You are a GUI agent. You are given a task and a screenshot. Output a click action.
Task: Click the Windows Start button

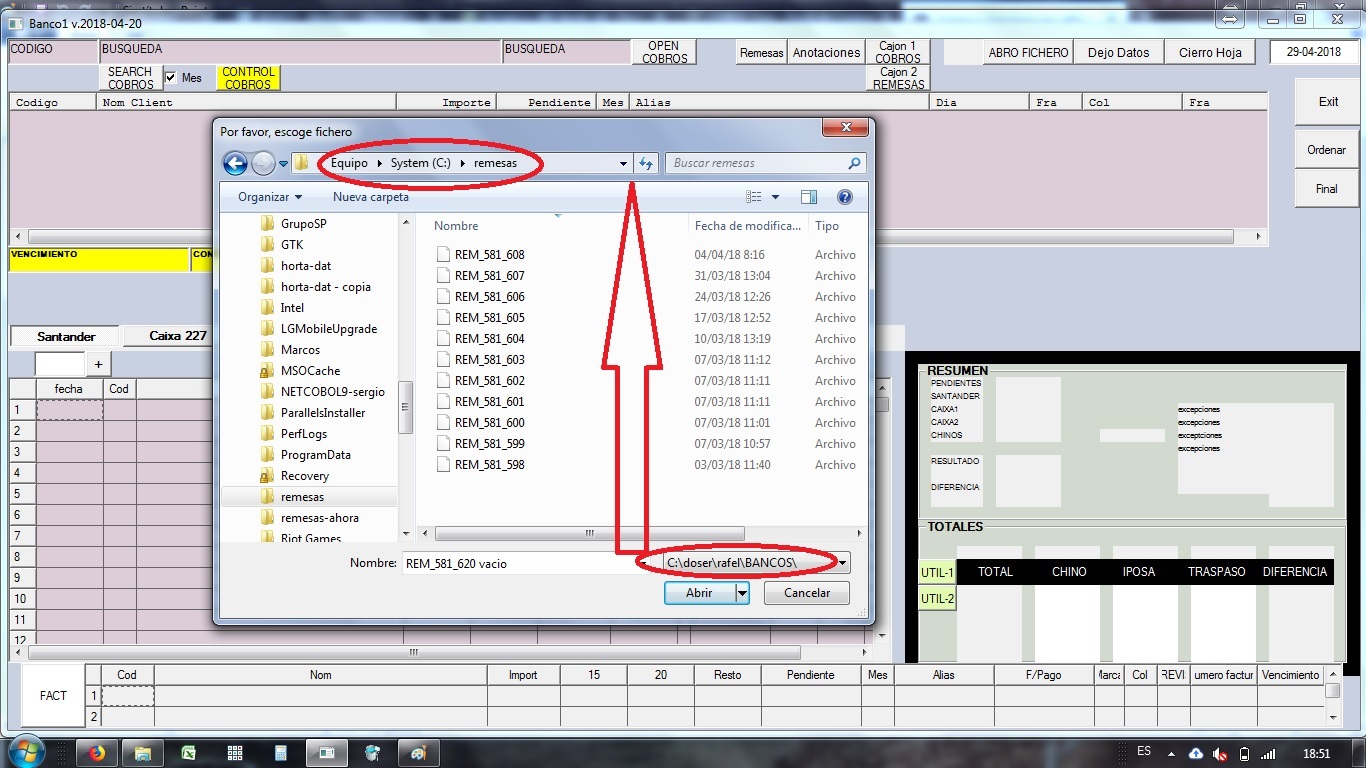[27, 752]
